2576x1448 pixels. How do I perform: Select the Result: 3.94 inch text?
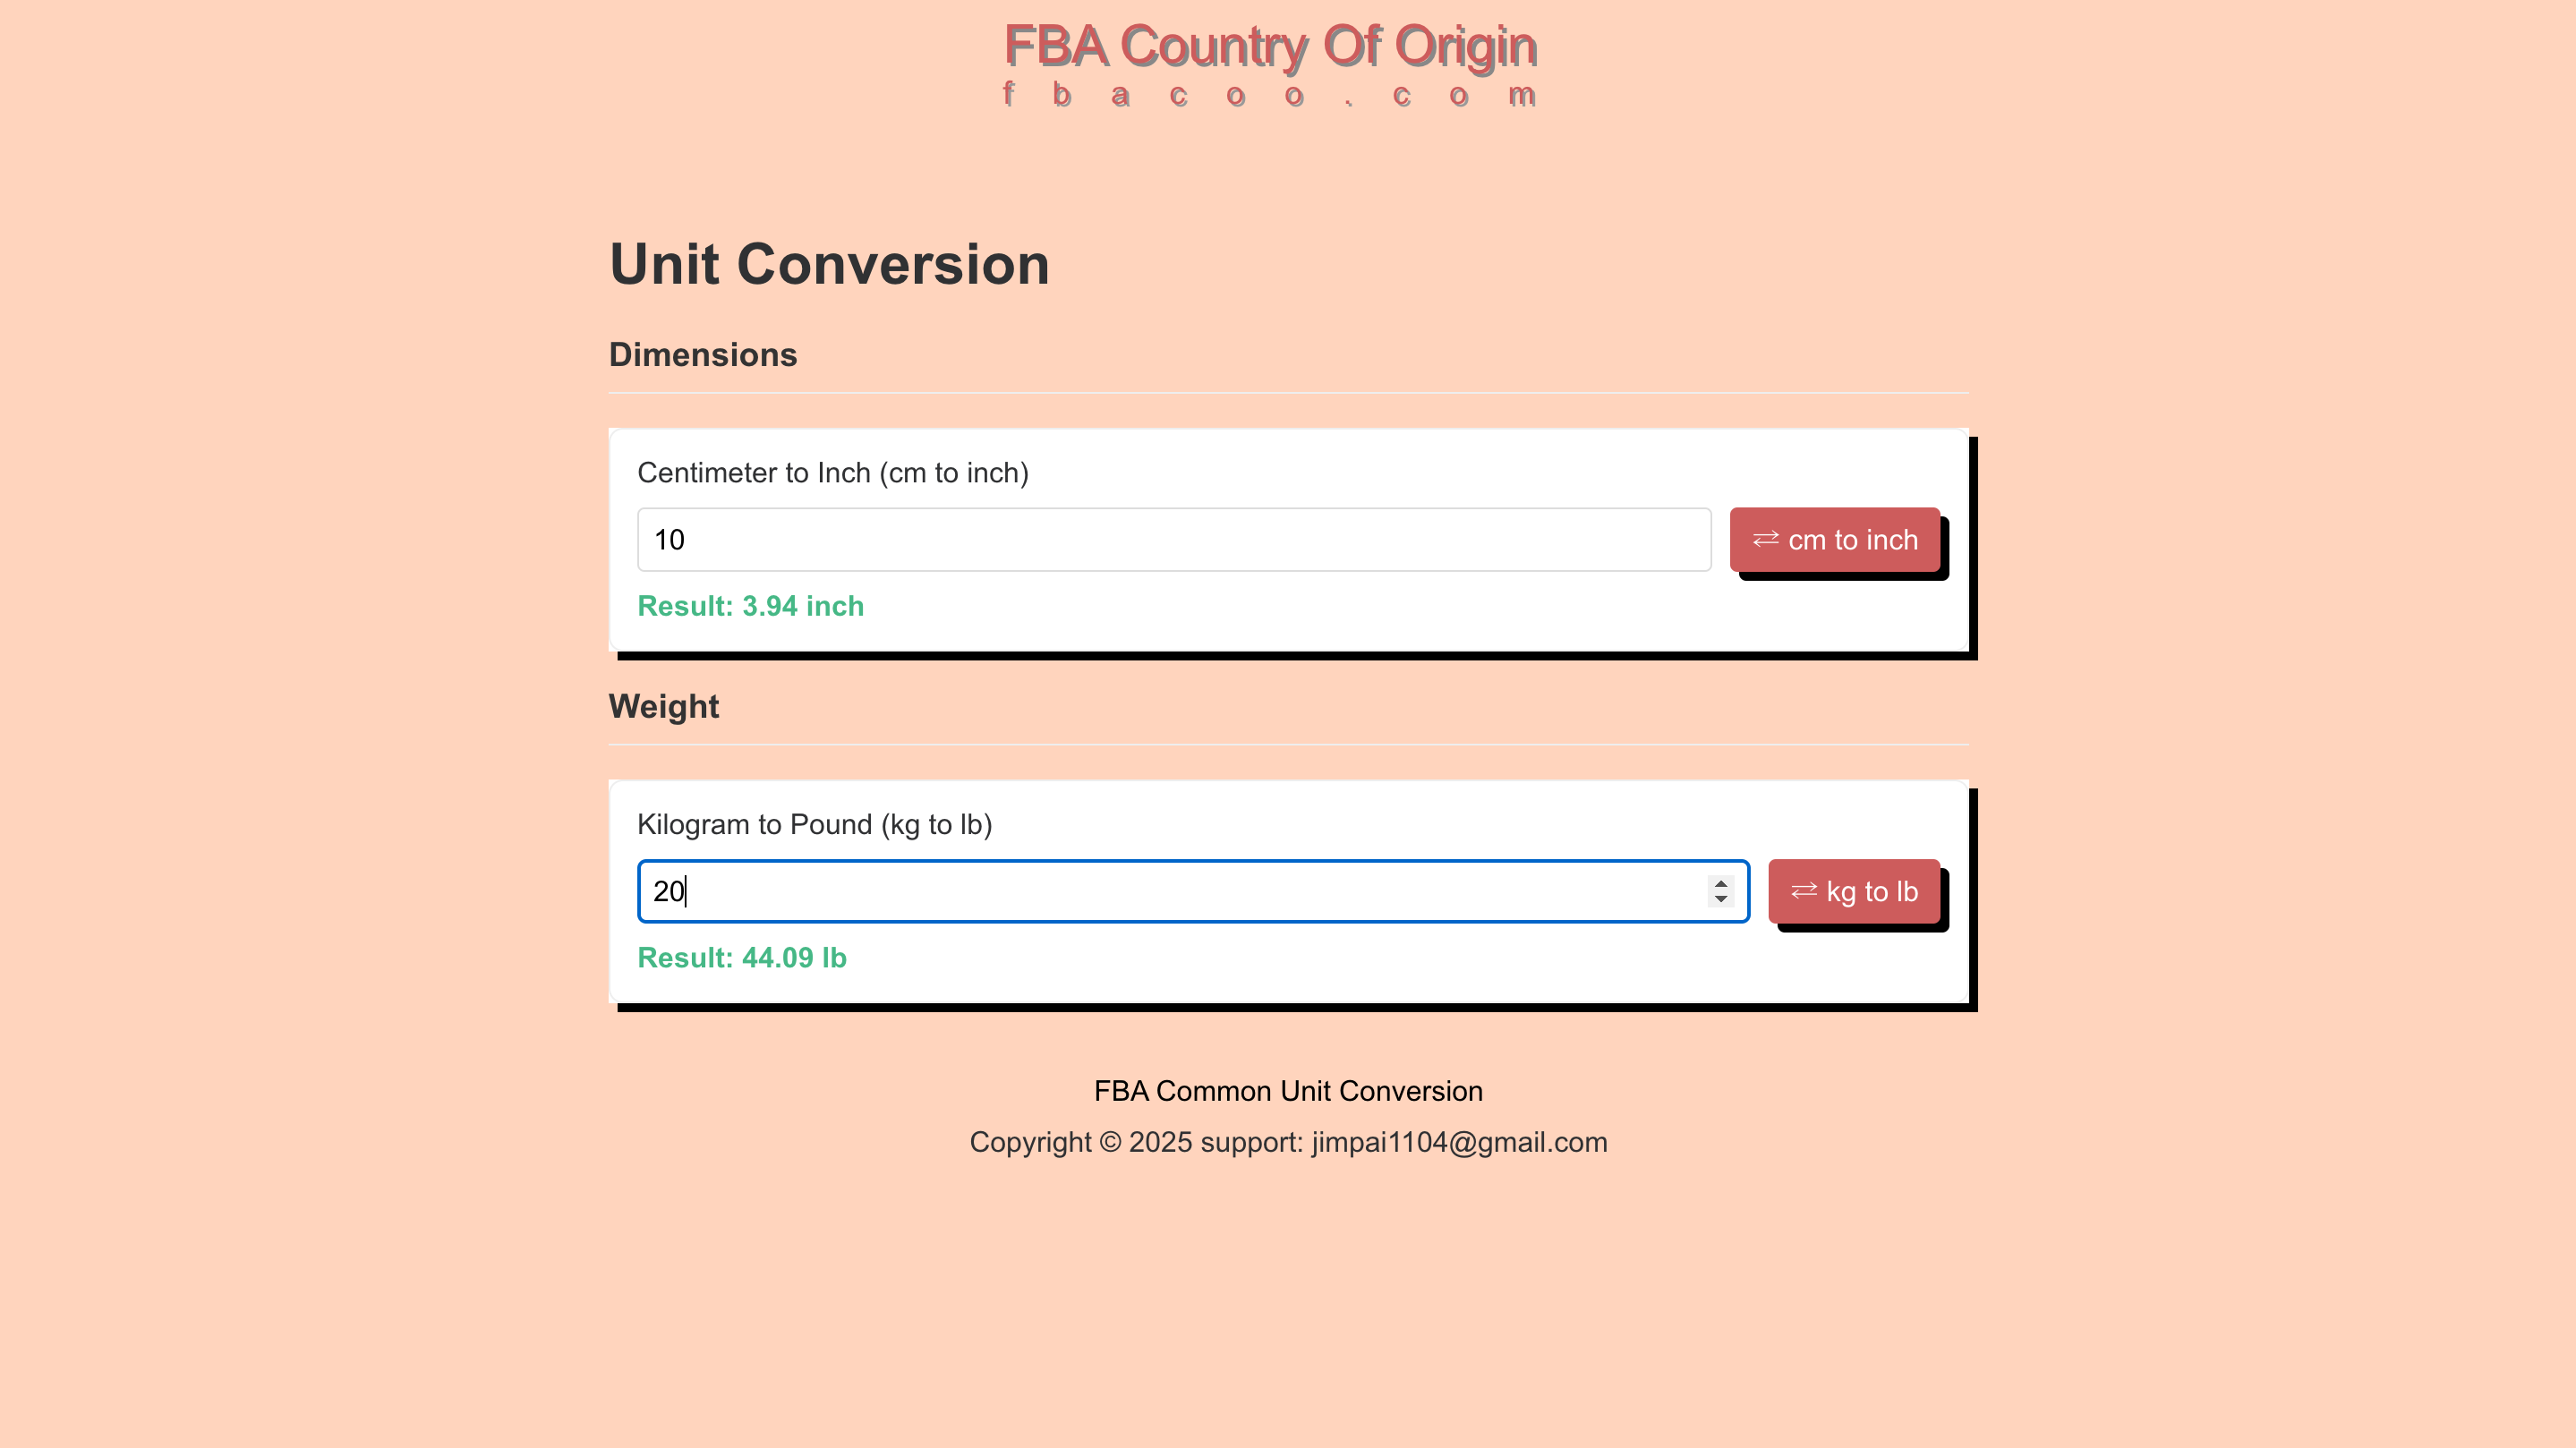[750, 606]
